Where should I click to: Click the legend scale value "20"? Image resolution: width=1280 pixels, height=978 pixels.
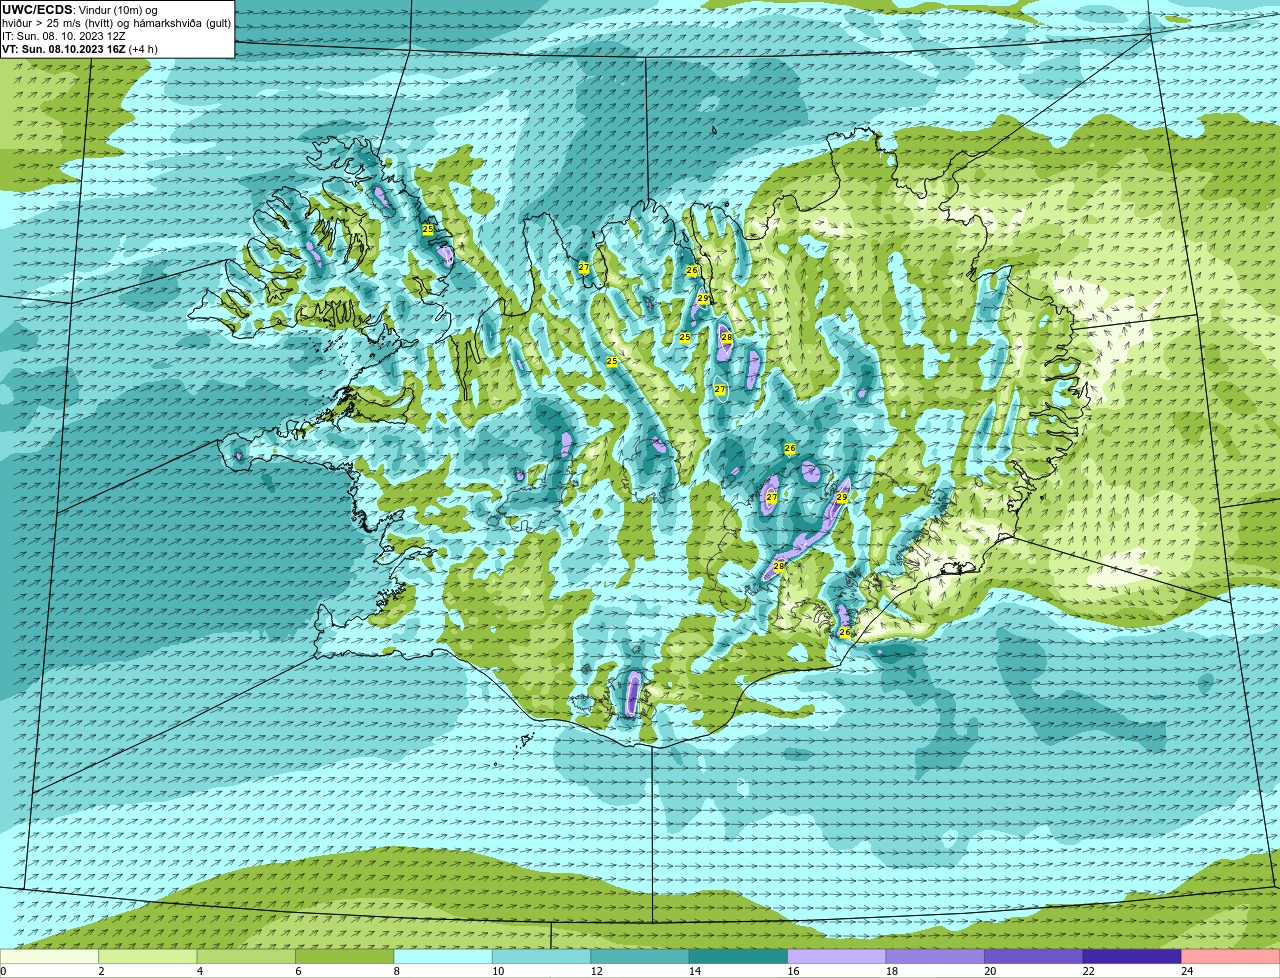[990, 971]
